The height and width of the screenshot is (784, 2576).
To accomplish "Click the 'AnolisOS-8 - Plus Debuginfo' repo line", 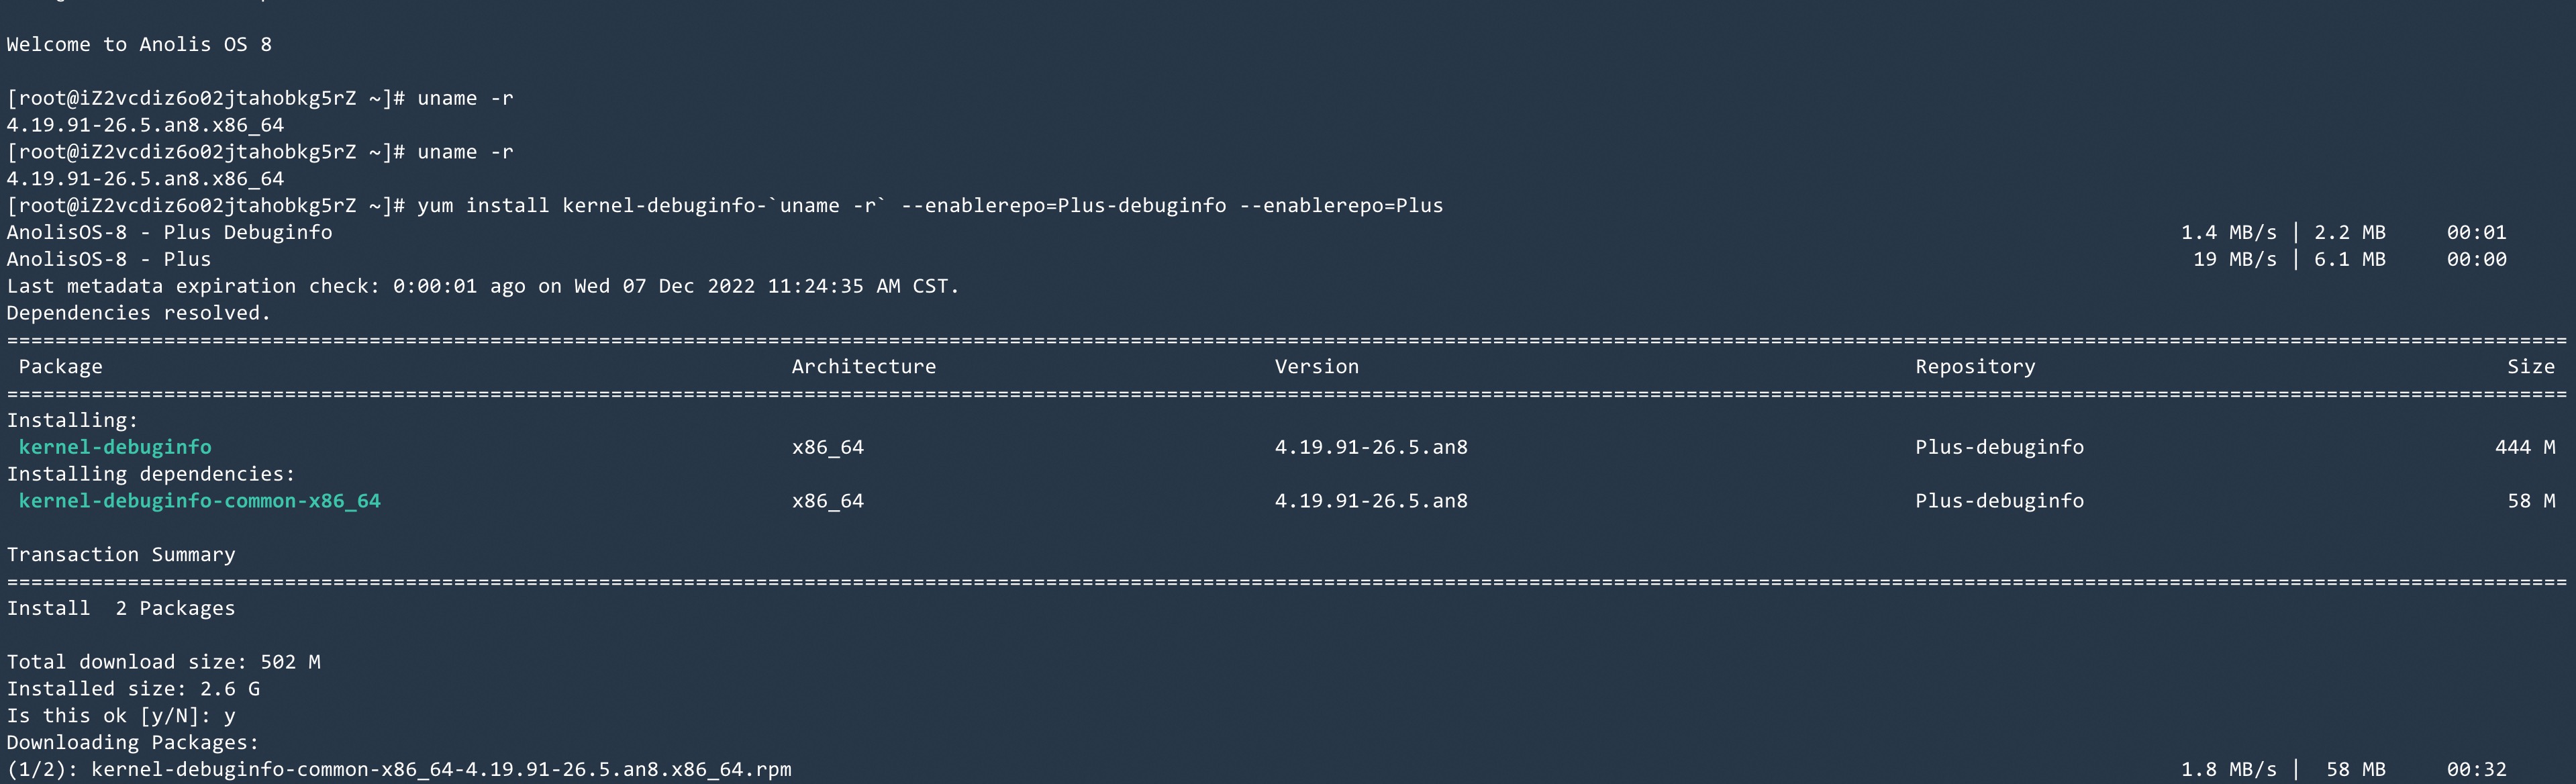I will pos(169,233).
